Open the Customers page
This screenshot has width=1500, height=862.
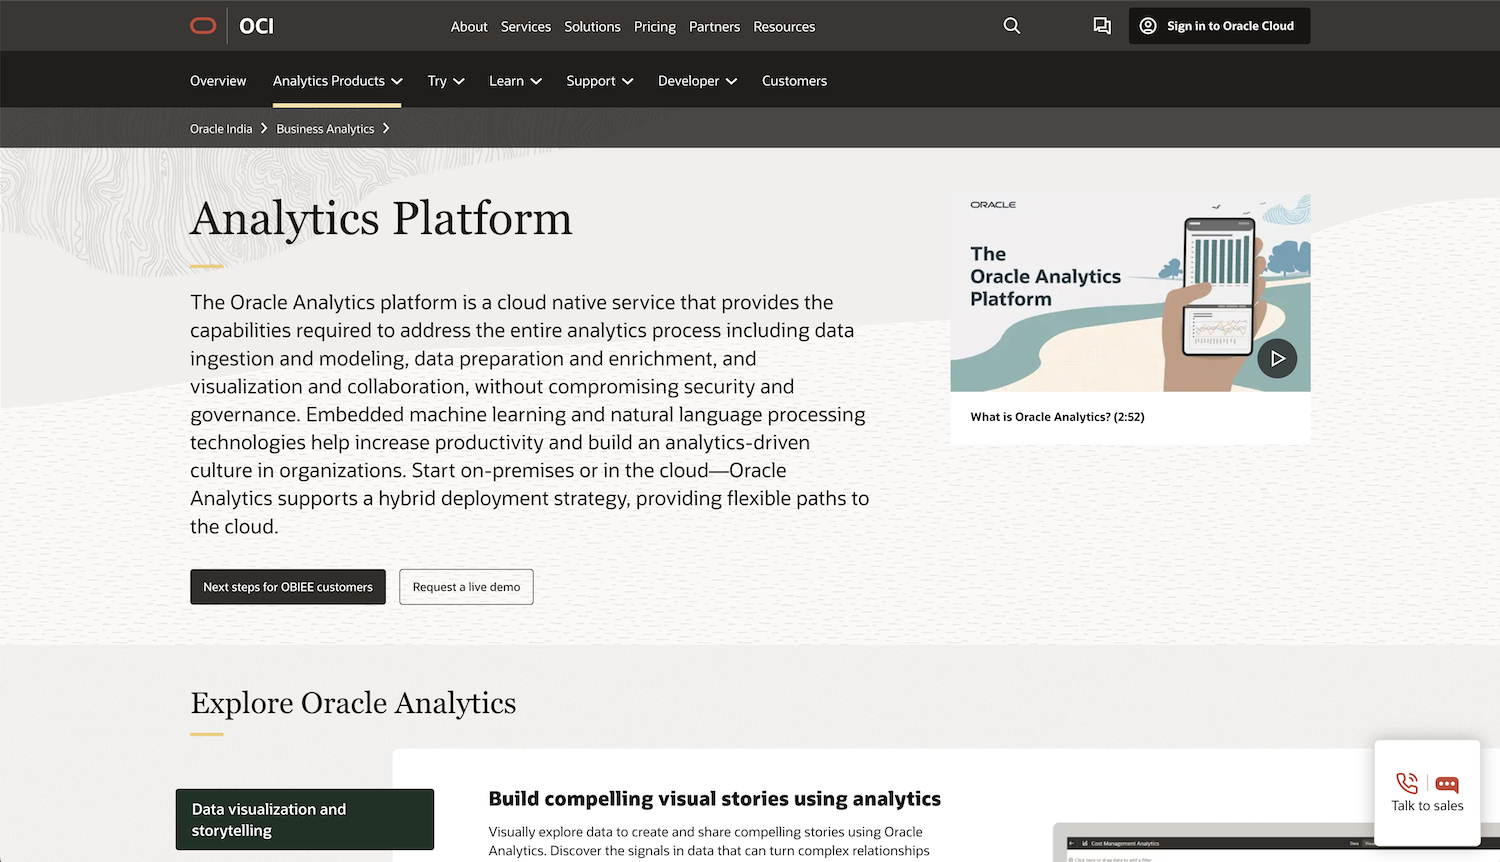point(794,81)
